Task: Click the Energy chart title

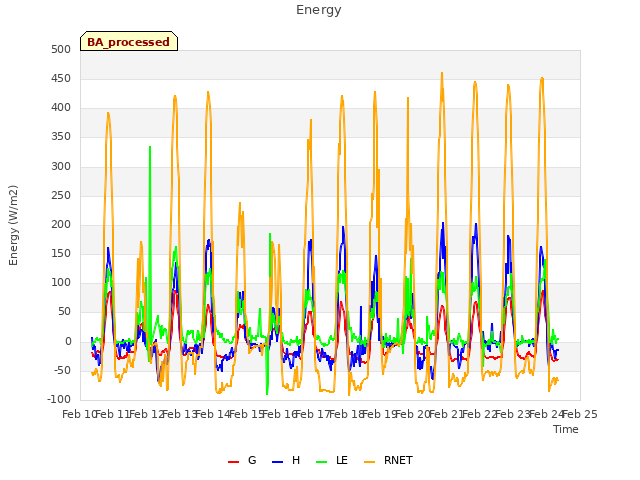Action: pos(319,10)
